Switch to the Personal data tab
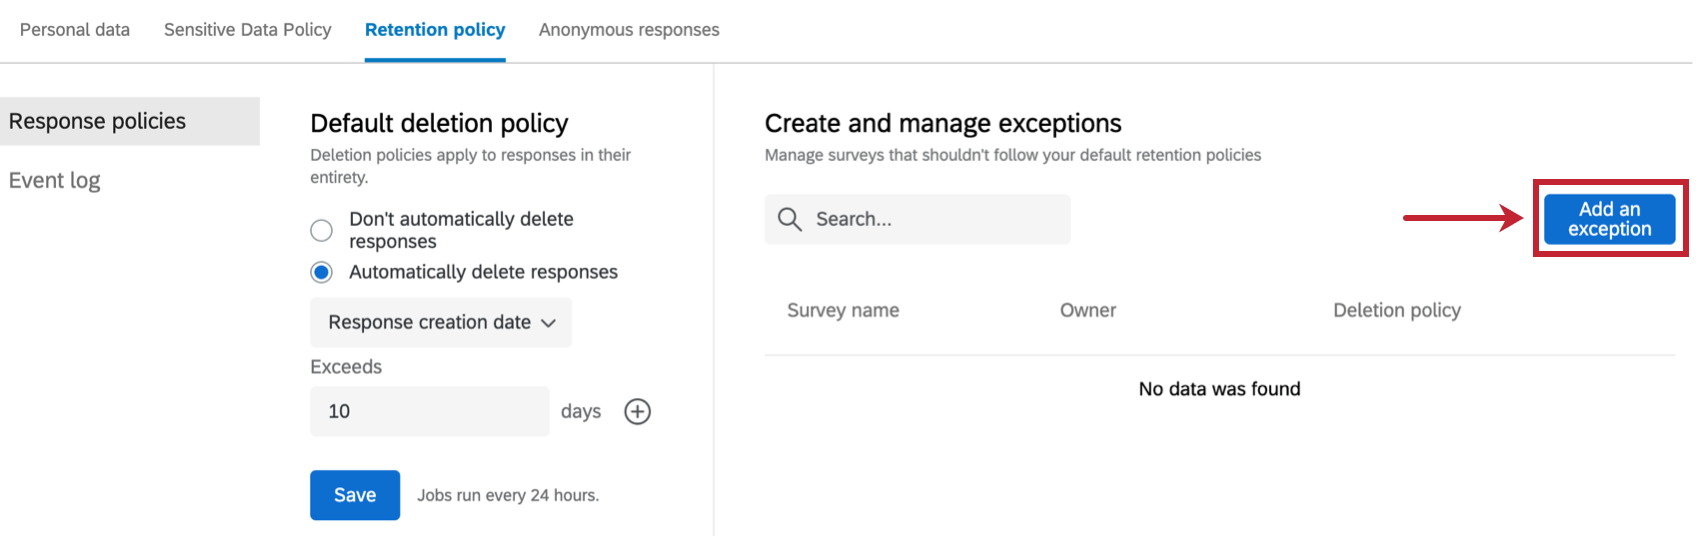Viewport: 1700px width, 536px height. [x=75, y=30]
